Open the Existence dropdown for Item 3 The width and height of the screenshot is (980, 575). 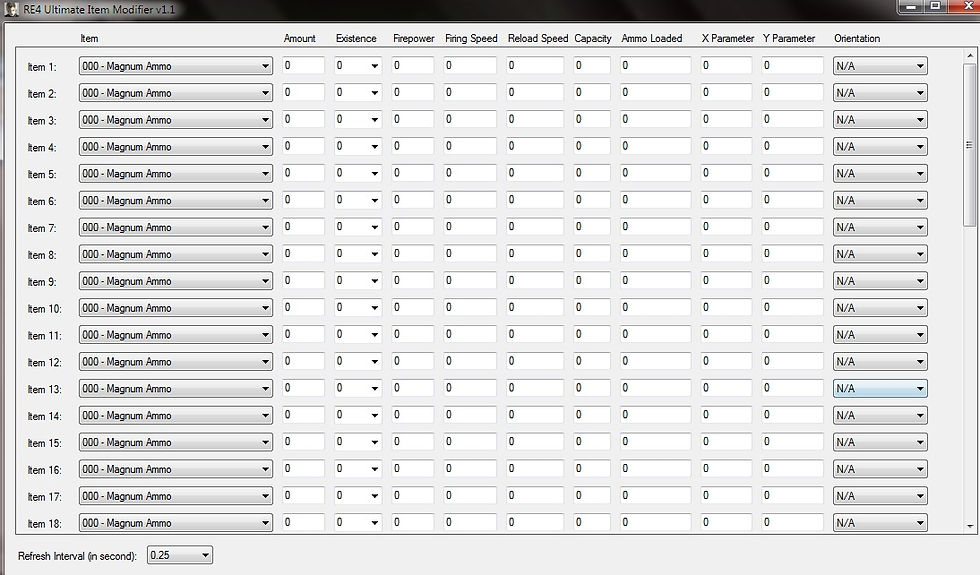point(358,119)
